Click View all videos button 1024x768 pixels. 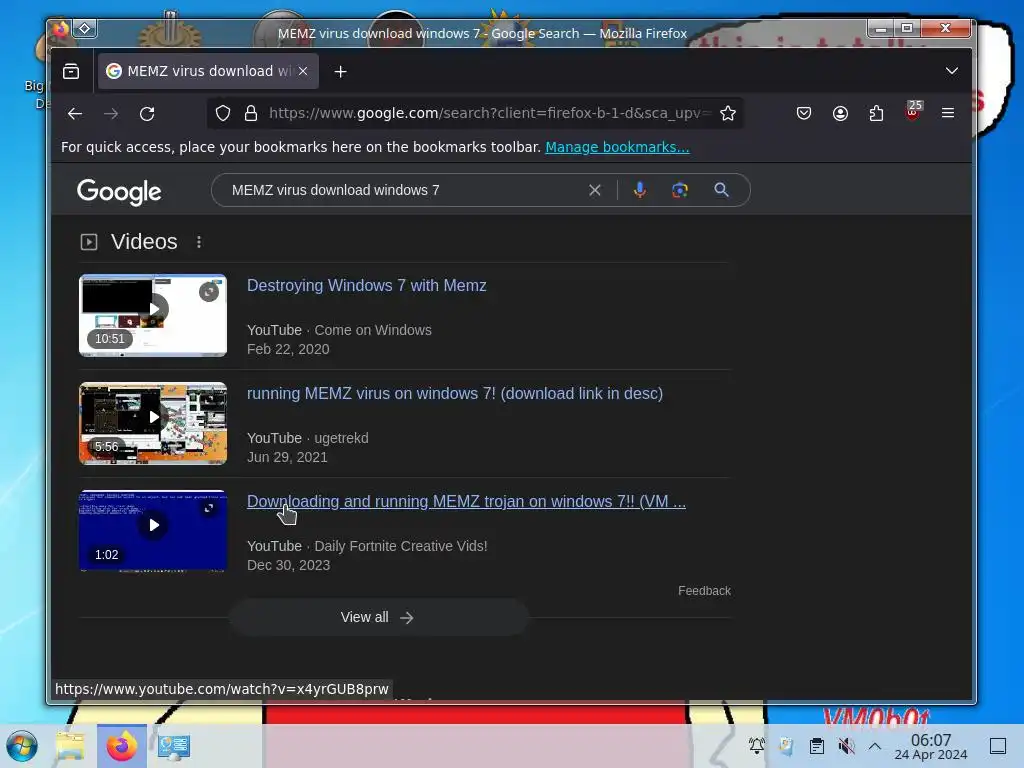tap(378, 618)
